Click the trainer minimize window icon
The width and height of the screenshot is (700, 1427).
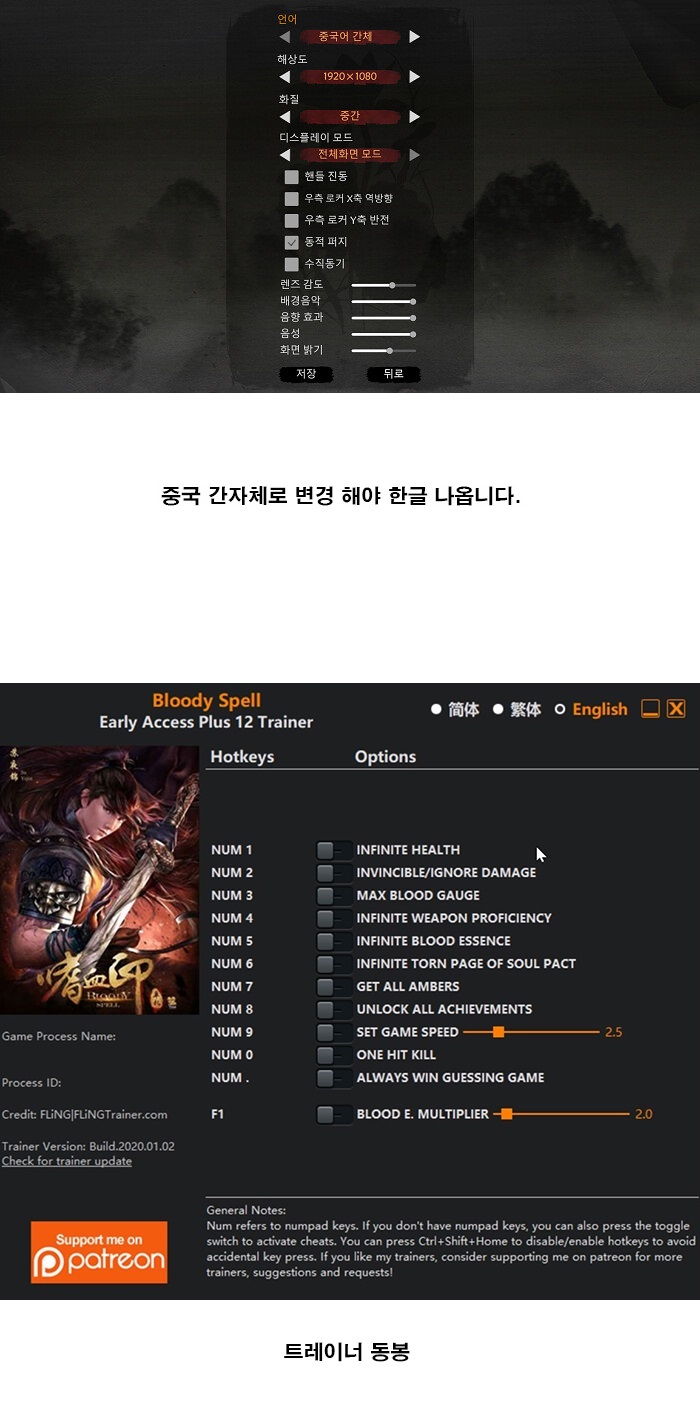(650, 709)
